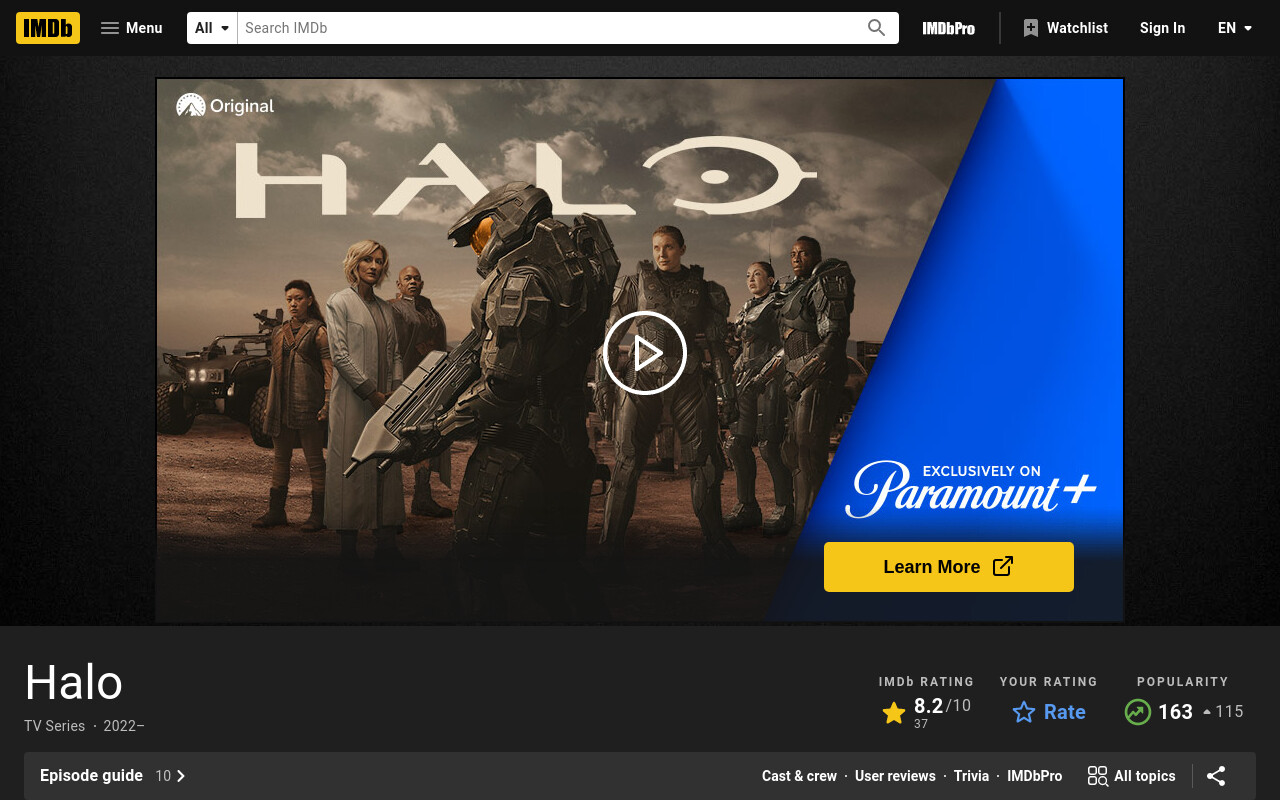The image size is (1280, 800).
Task: Open the popularity trending icon 163
Action: coord(1138,712)
